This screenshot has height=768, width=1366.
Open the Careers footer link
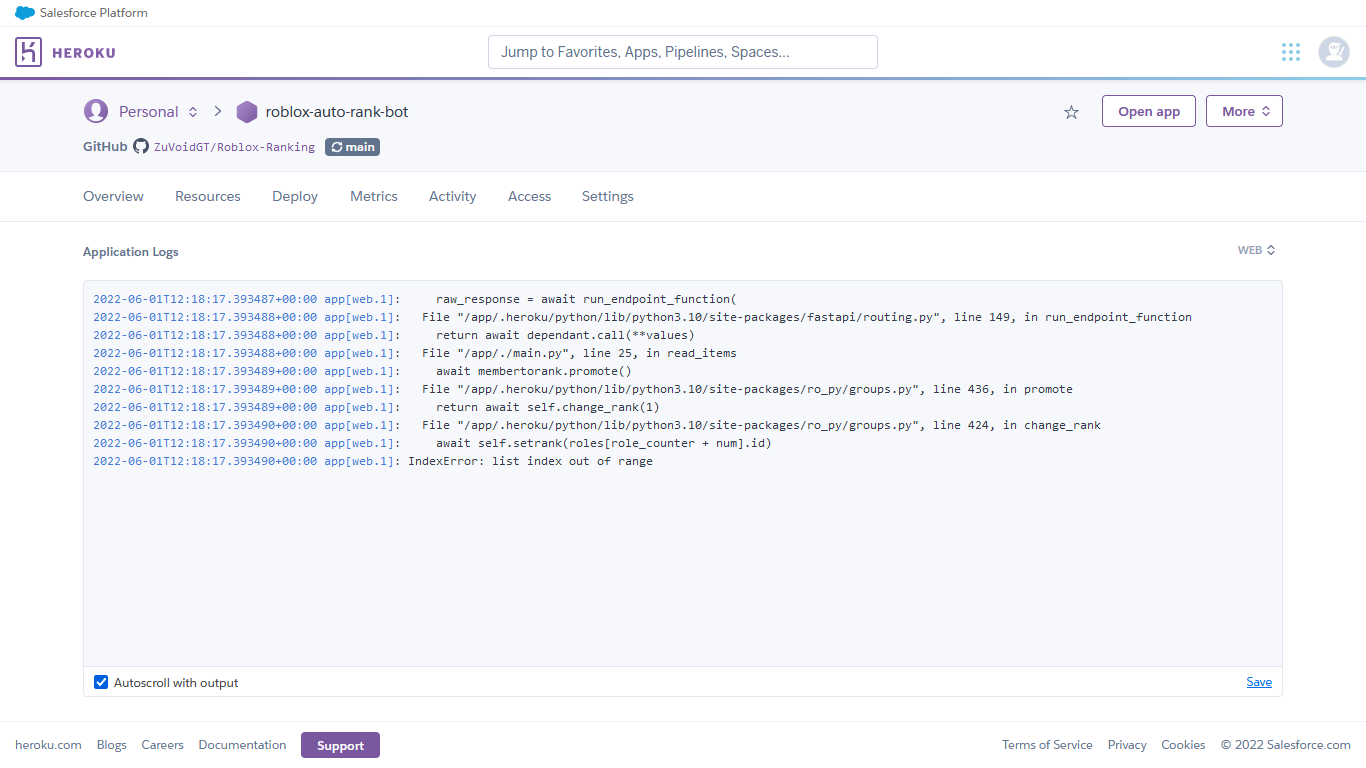pyautogui.click(x=162, y=745)
